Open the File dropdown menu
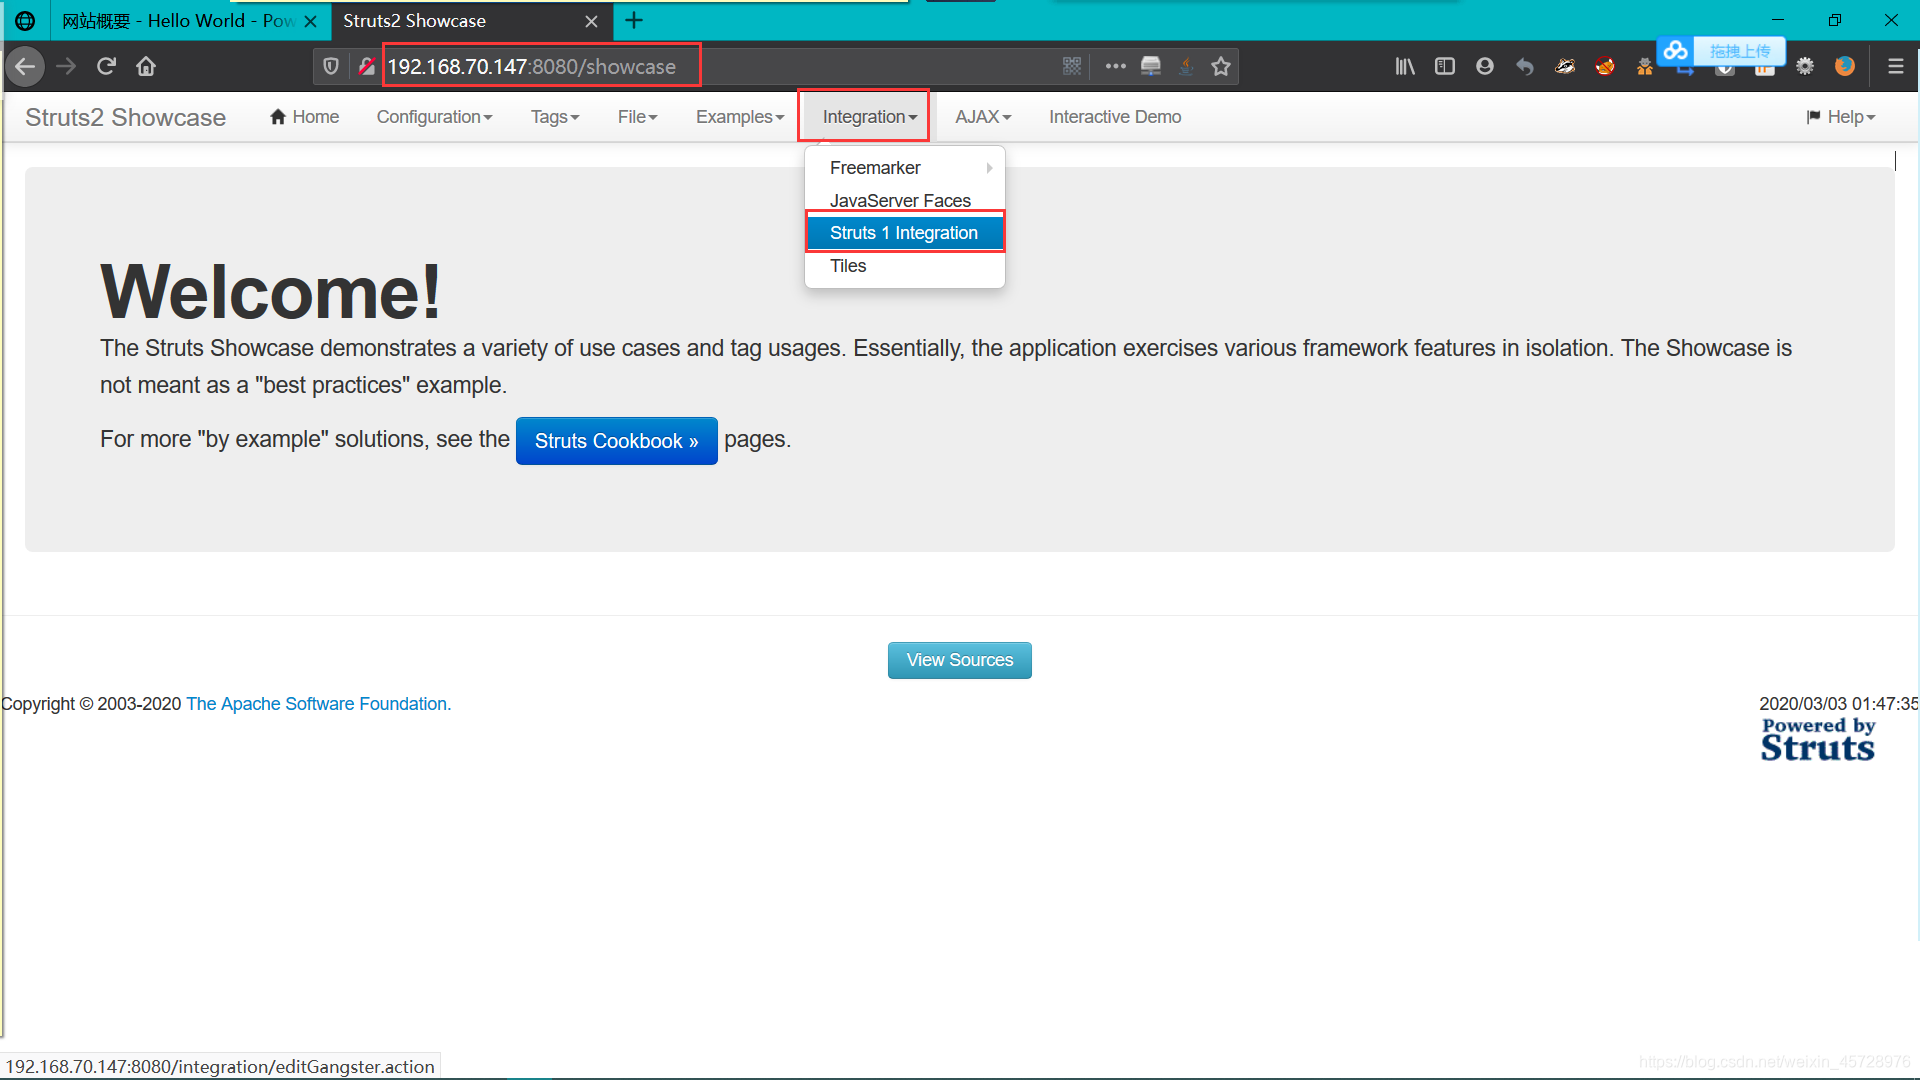Viewport: 1920px width, 1080px height. pyautogui.click(x=638, y=117)
